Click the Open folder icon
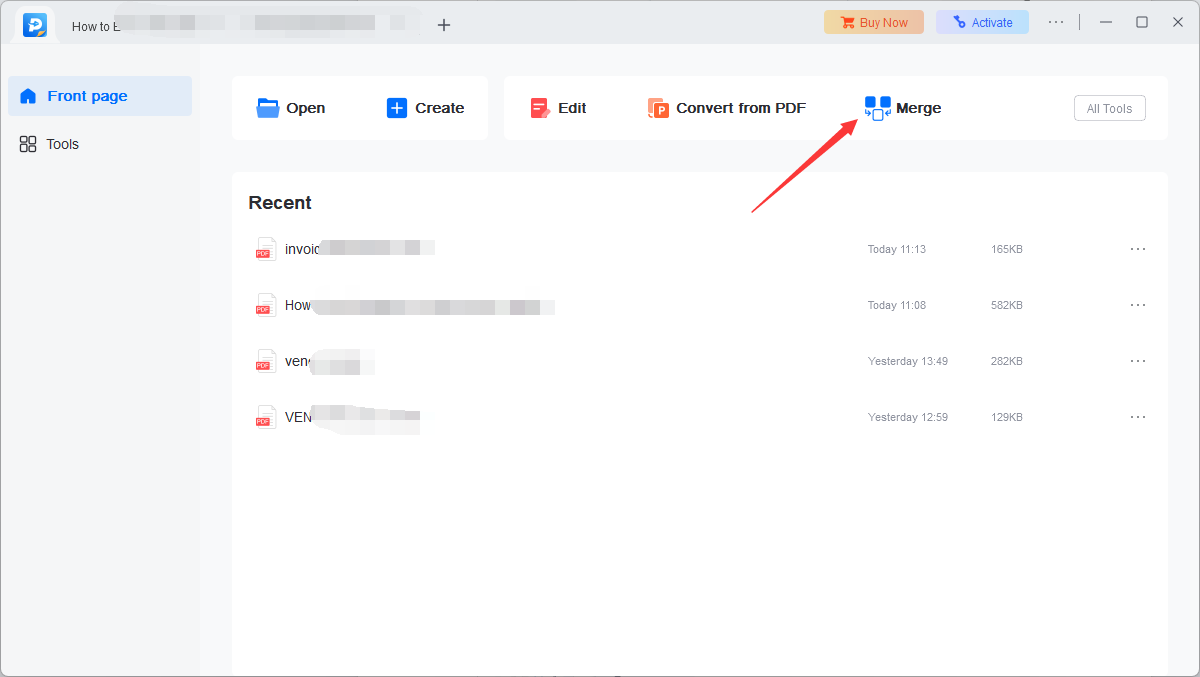Image resolution: width=1200 pixels, height=677 pixels. tap(268, 108)
